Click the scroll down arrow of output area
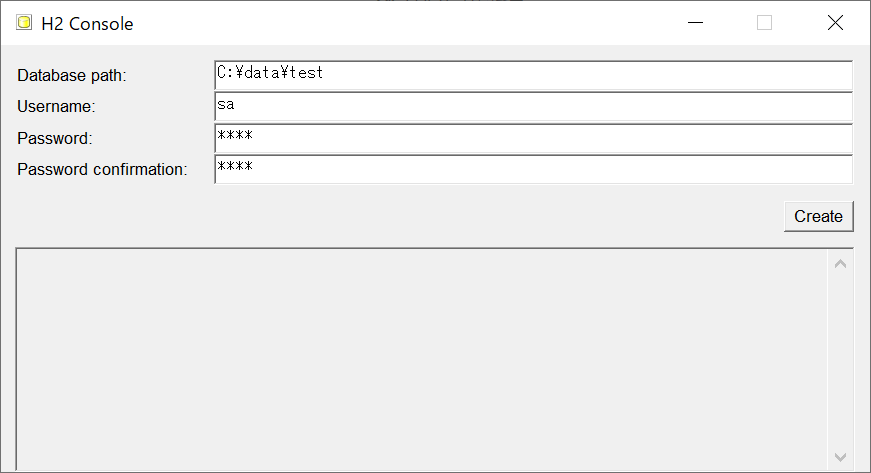Viewport: 871px width, 473px height. (x=840, y=457)
